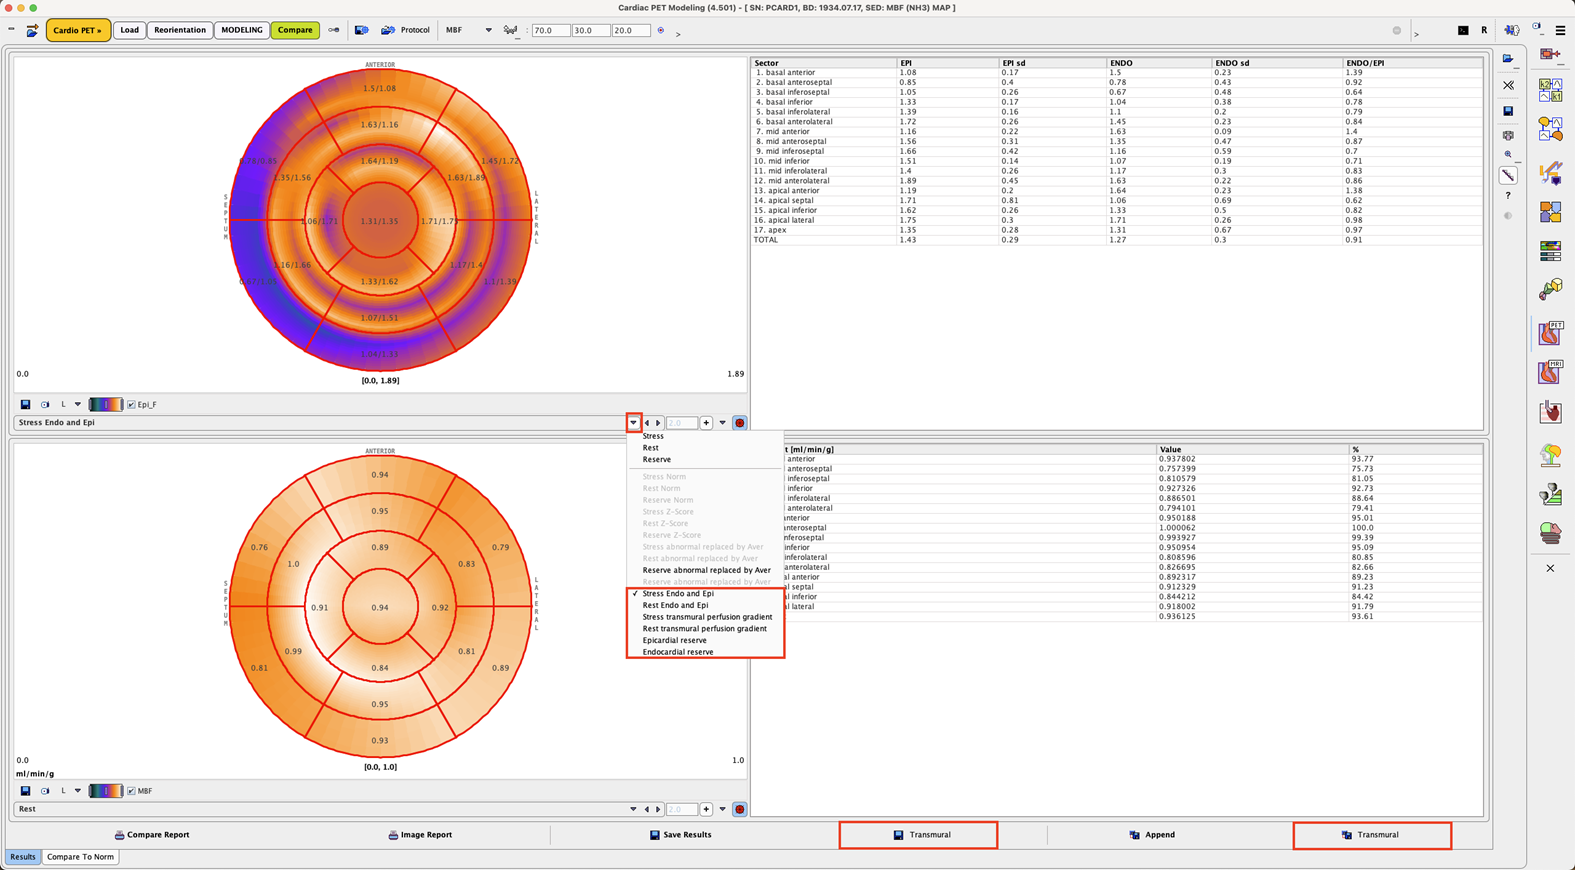Open the upper plot L color table dropdown
The image size is (1575, 870).
[x=77, y=405]
